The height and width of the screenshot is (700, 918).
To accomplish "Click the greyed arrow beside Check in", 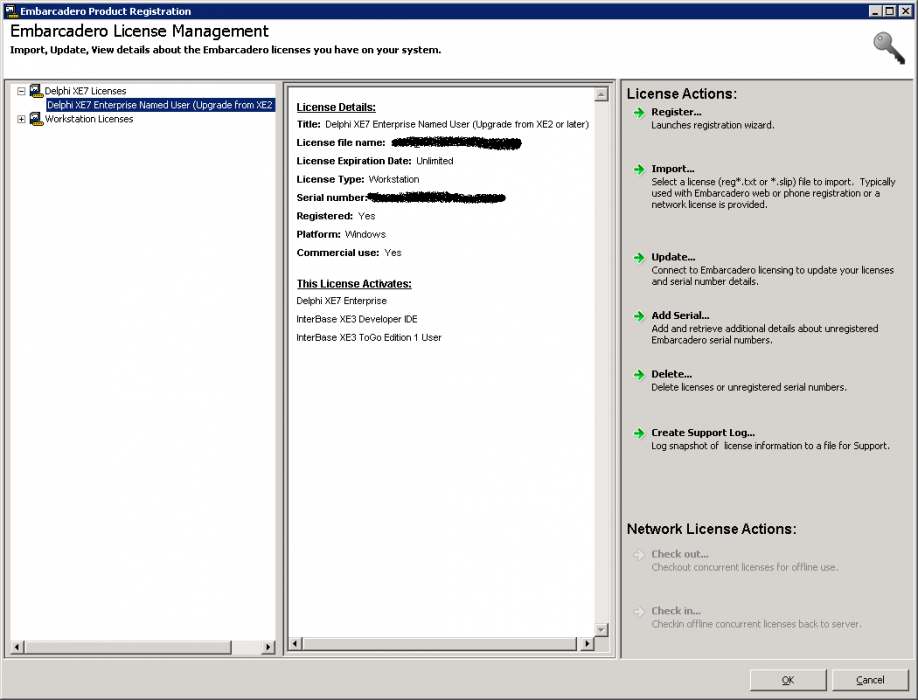I will (x=639, y=611).
